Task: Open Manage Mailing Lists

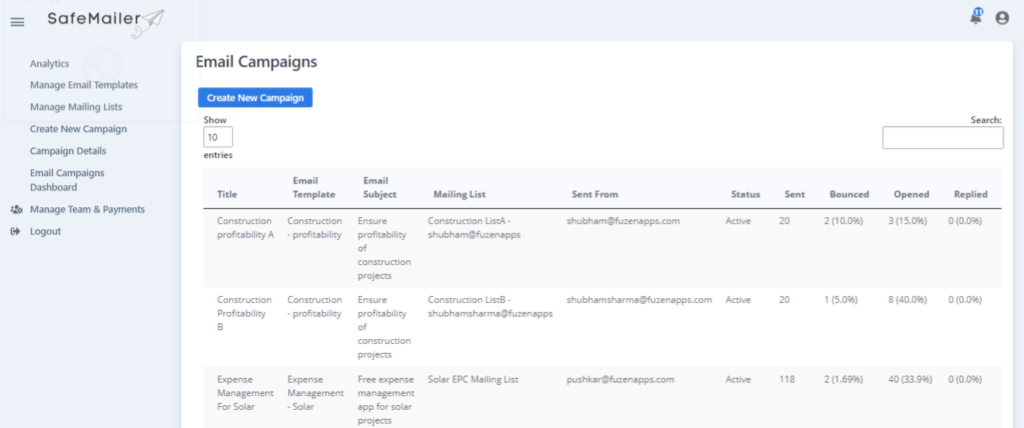Action: [76, 107]
